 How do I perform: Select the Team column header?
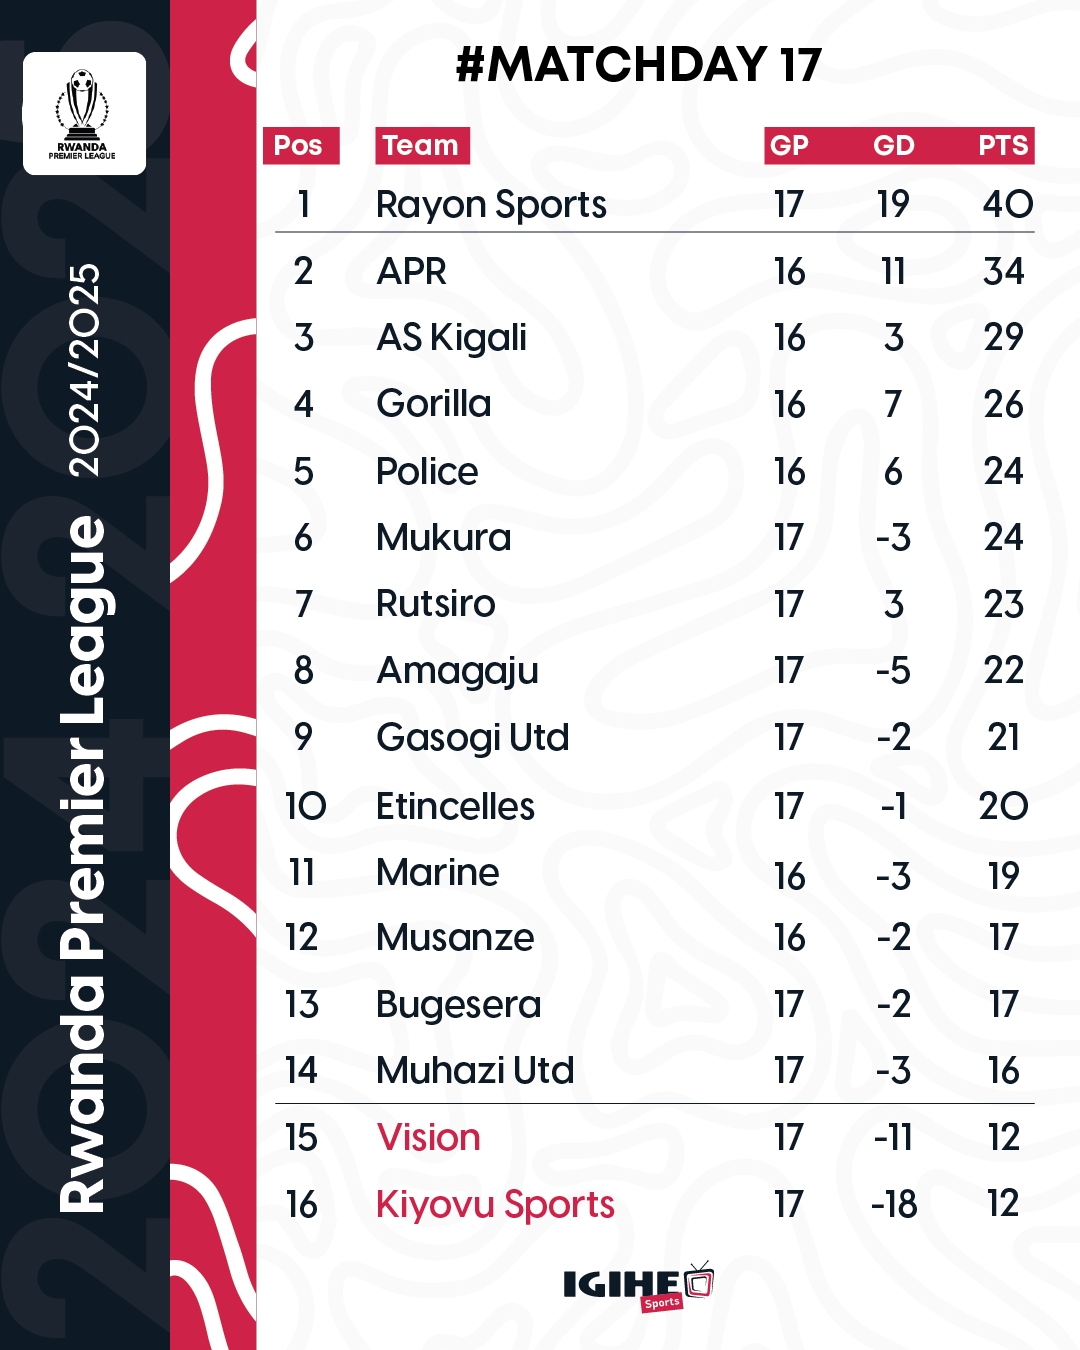[x=422, y=146]
